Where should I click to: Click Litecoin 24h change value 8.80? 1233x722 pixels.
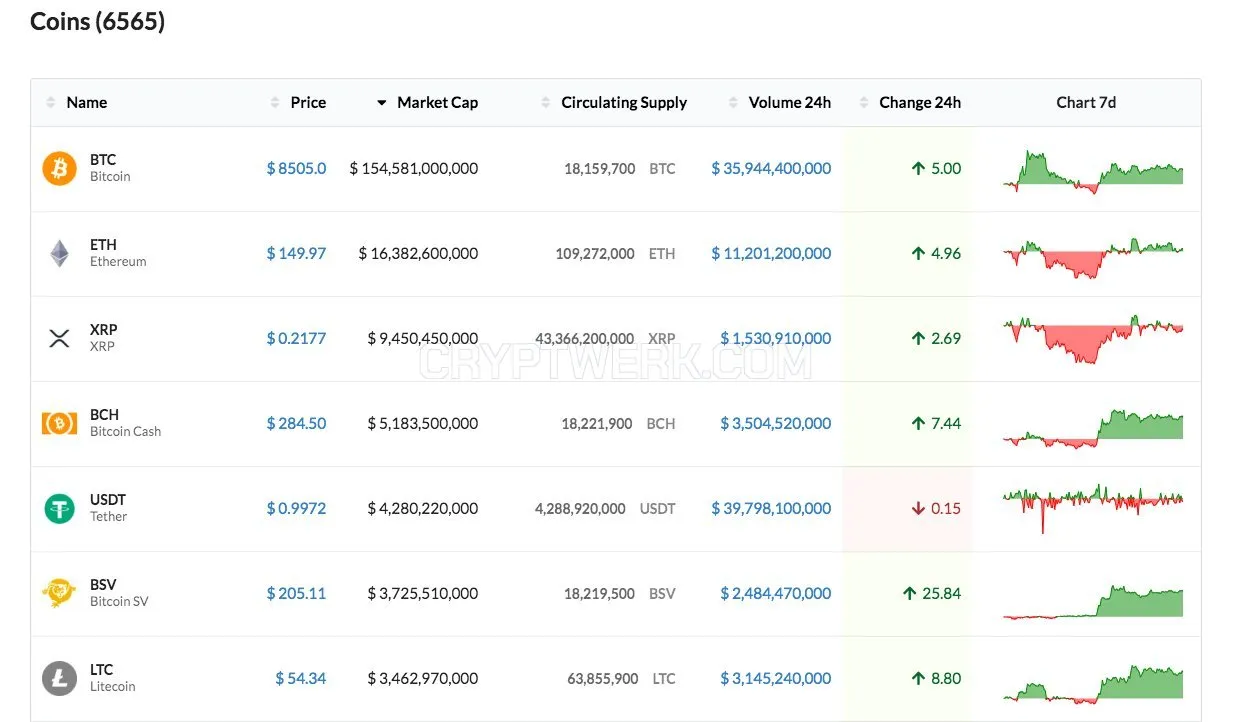(x=946, y=678)
